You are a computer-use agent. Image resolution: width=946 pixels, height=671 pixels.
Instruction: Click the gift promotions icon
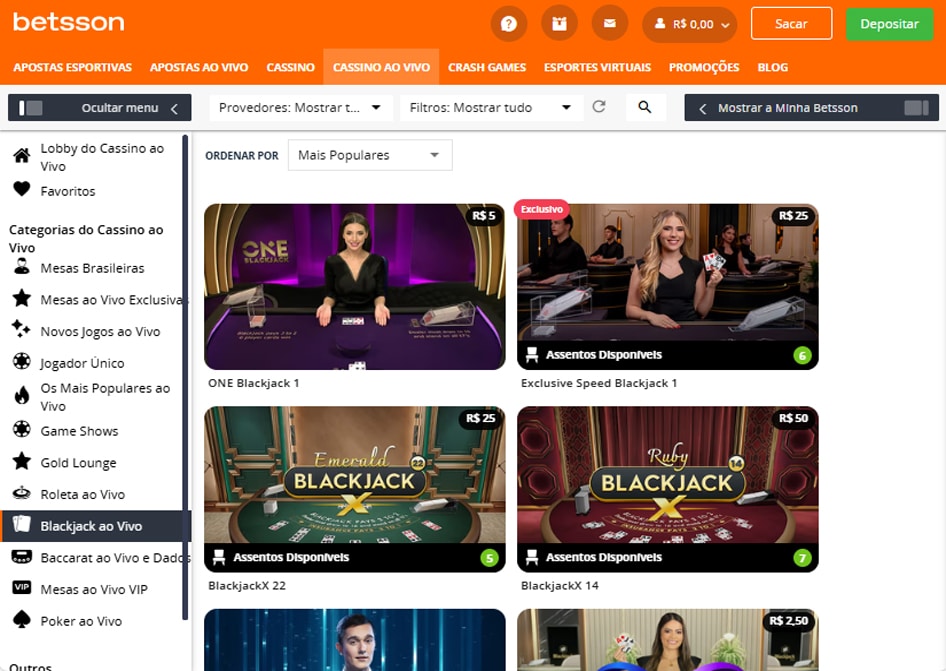tap(559, 23)
